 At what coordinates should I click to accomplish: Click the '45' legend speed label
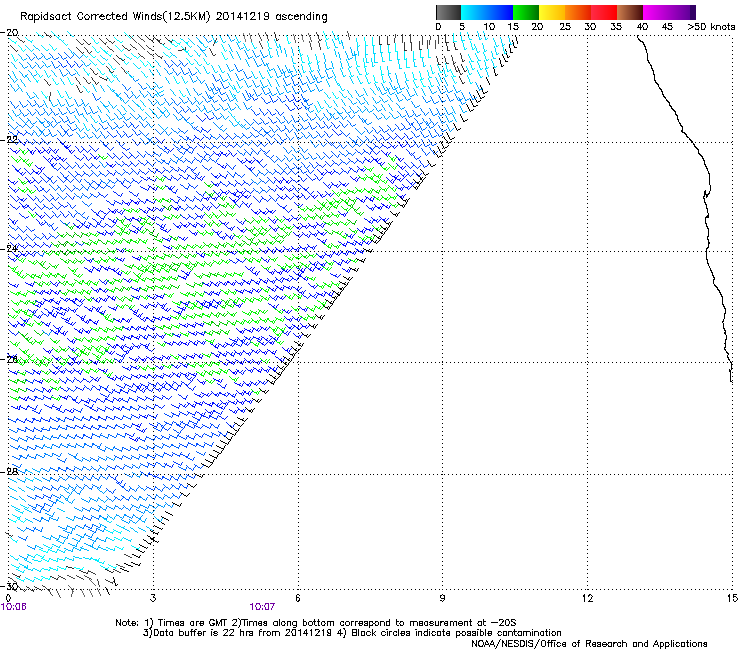(667, 27)
